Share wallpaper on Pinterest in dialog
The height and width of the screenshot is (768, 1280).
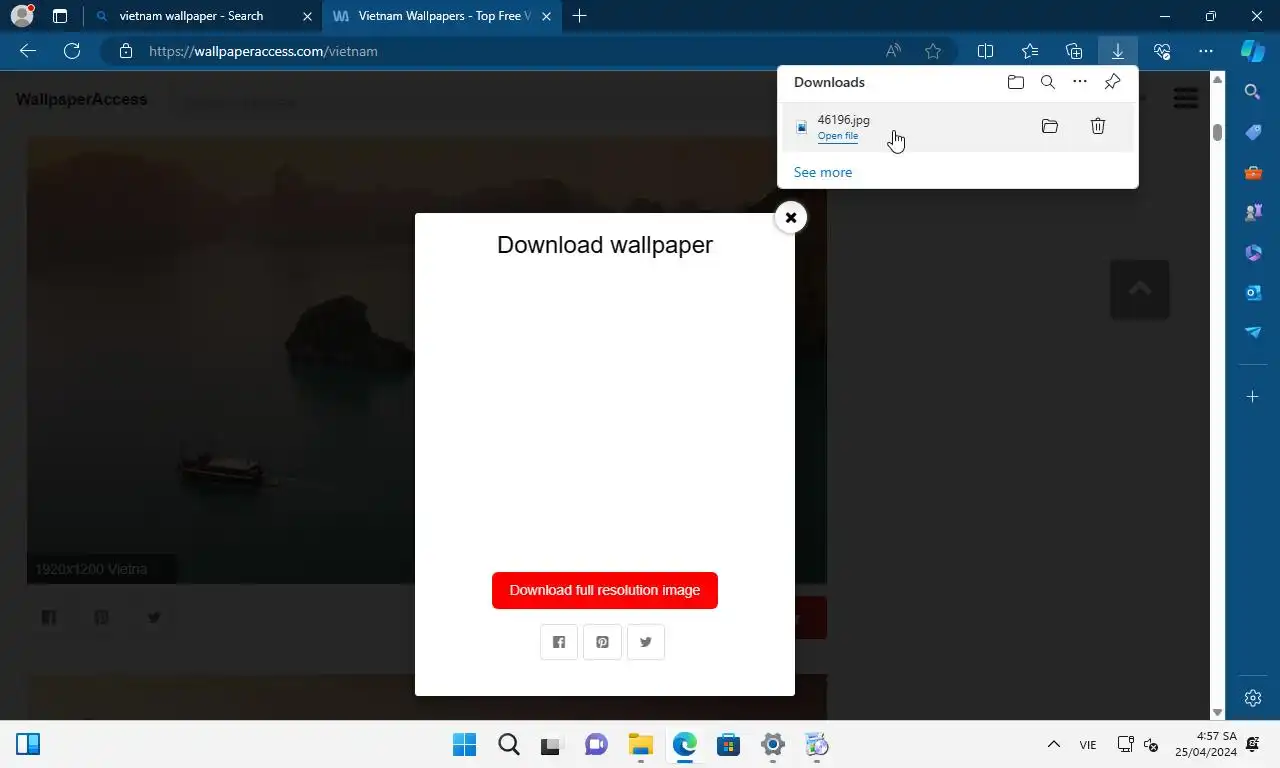point(602,642)
